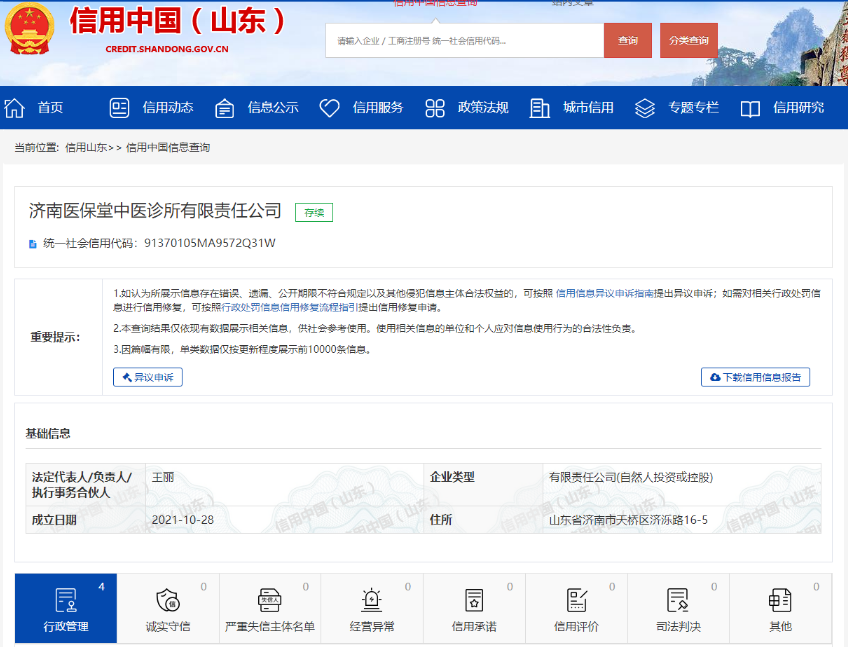Click the credit code 91370105MA9572Q31W
The width and height of the screenshot is (848, 647).
tap(210, 243)
